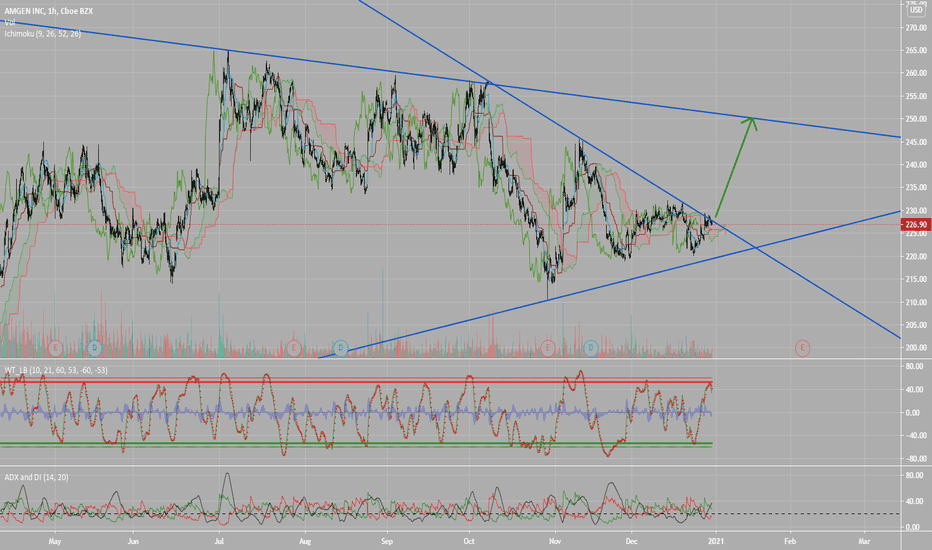This screenshot has height=550, width=932.
Task: Click the Jul label on time axis
Action: [x=219, y=541]
